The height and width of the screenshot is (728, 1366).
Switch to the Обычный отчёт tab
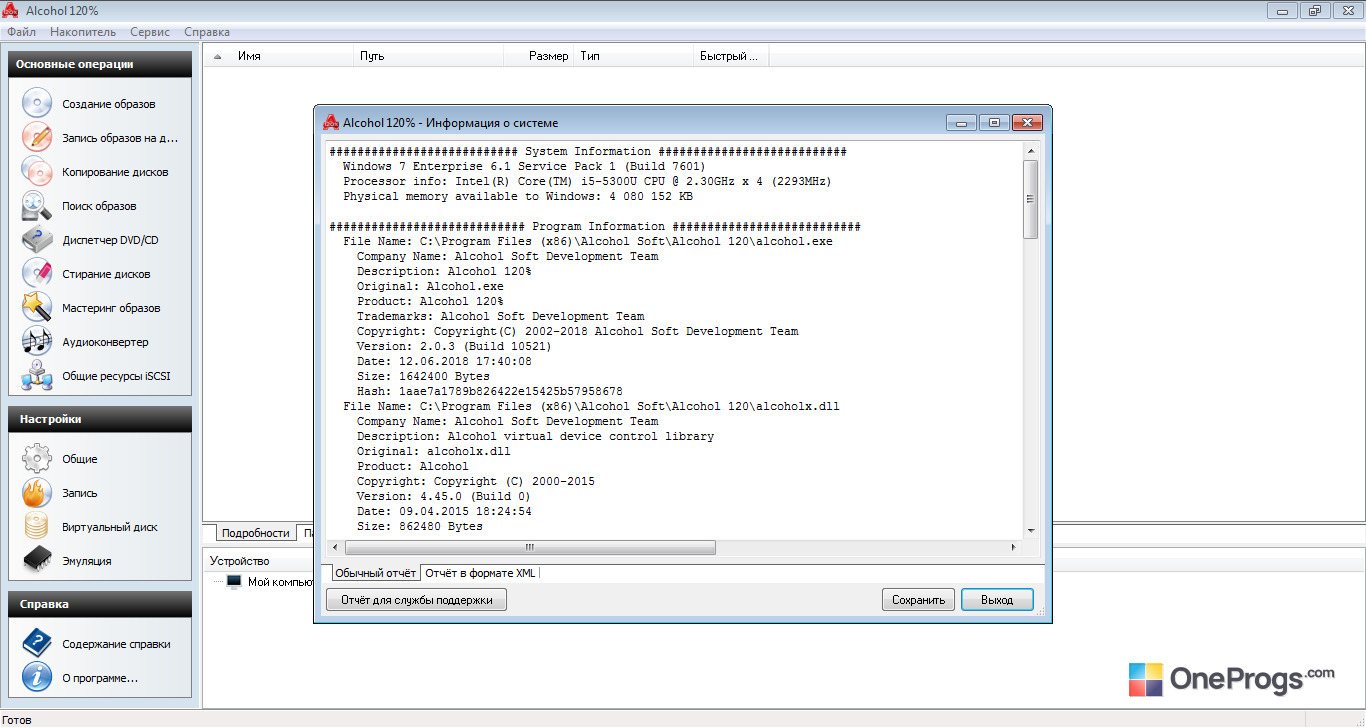pos(375,573)
